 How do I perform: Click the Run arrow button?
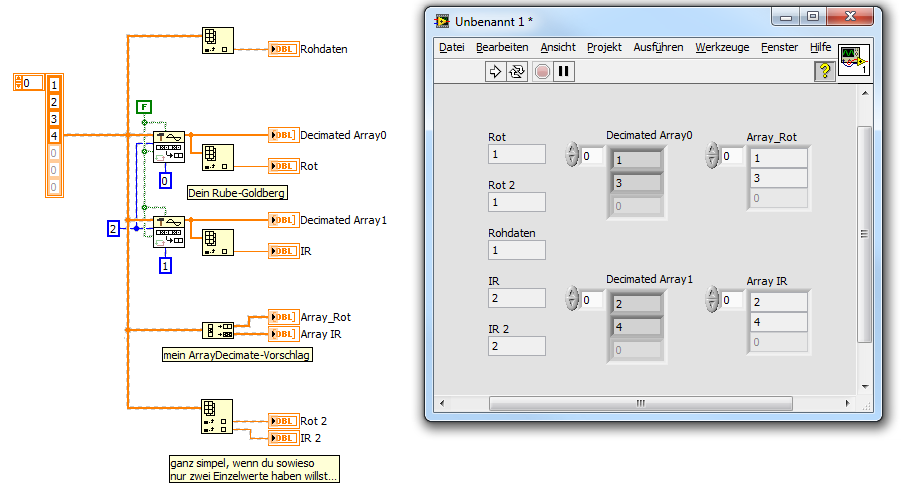(x=495, y=72)
